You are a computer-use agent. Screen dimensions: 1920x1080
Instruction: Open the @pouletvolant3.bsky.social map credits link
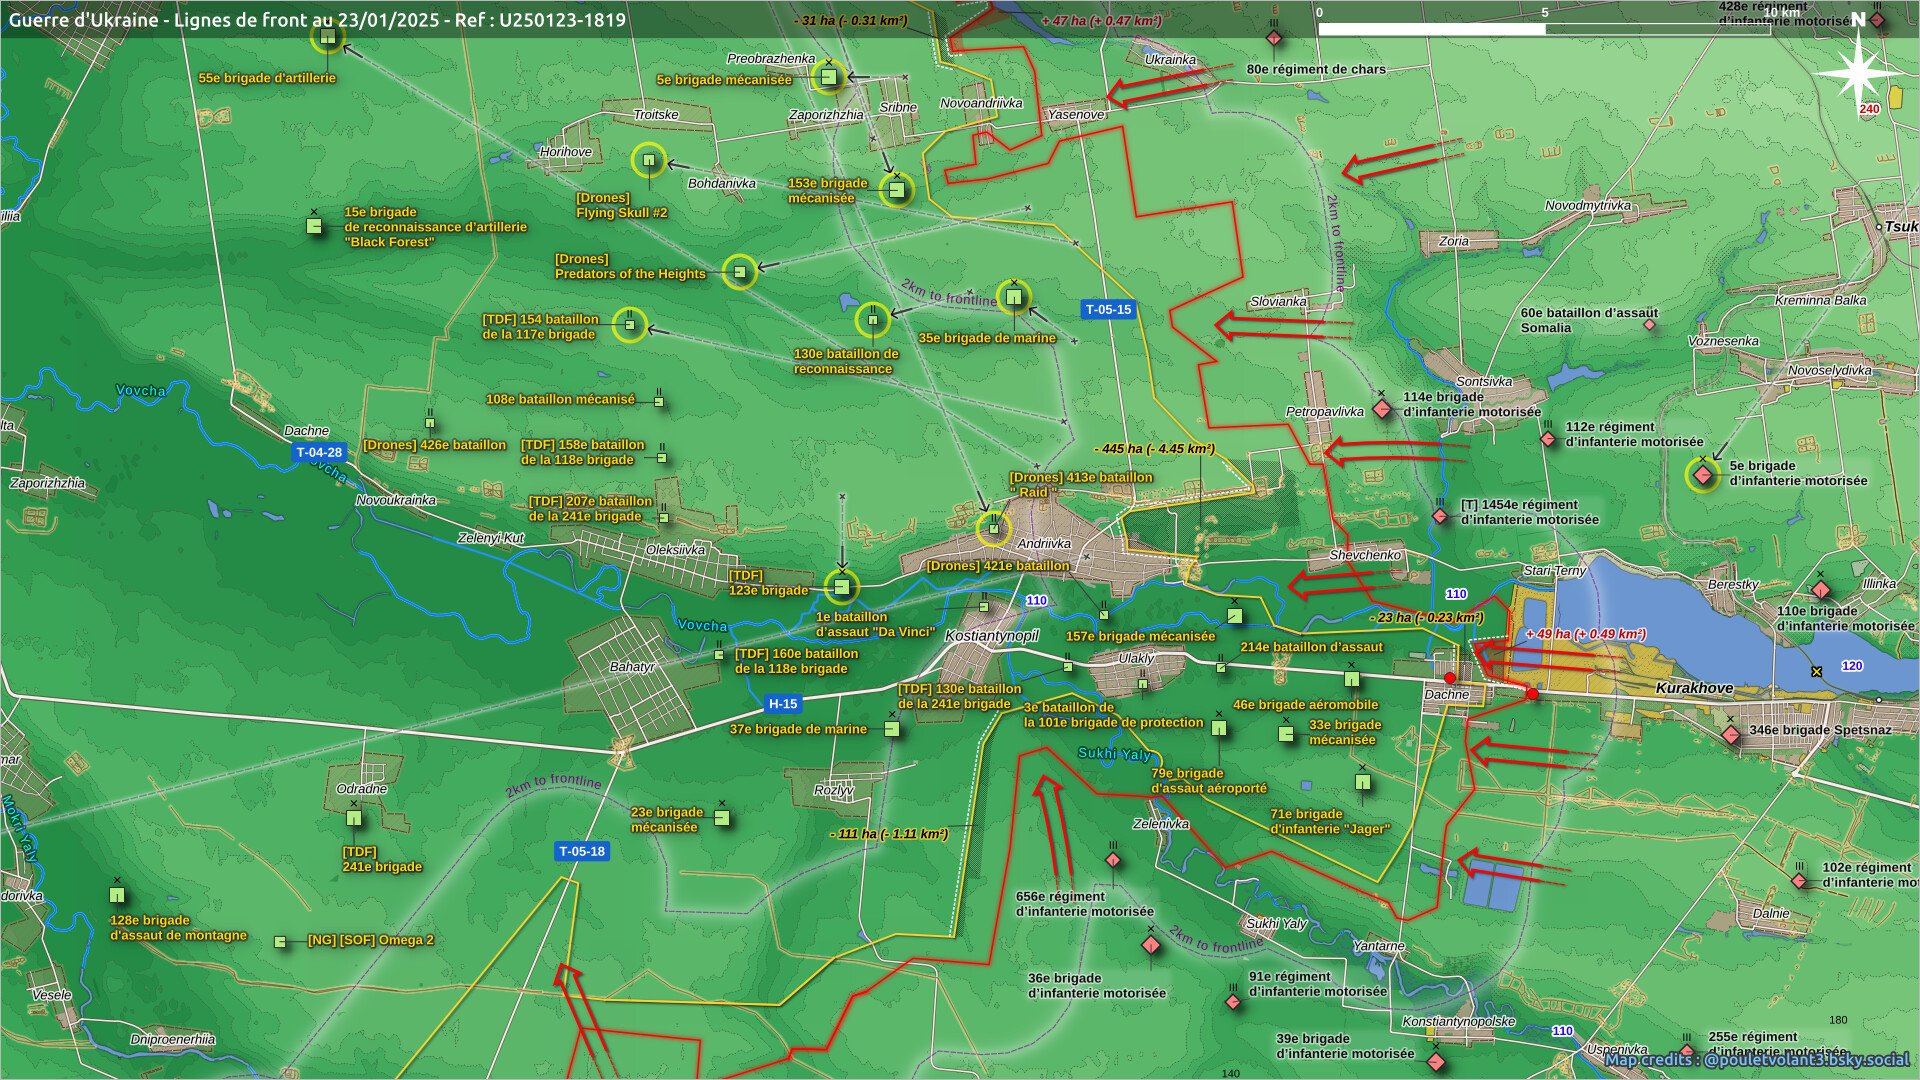(x=1757, y=1060)
